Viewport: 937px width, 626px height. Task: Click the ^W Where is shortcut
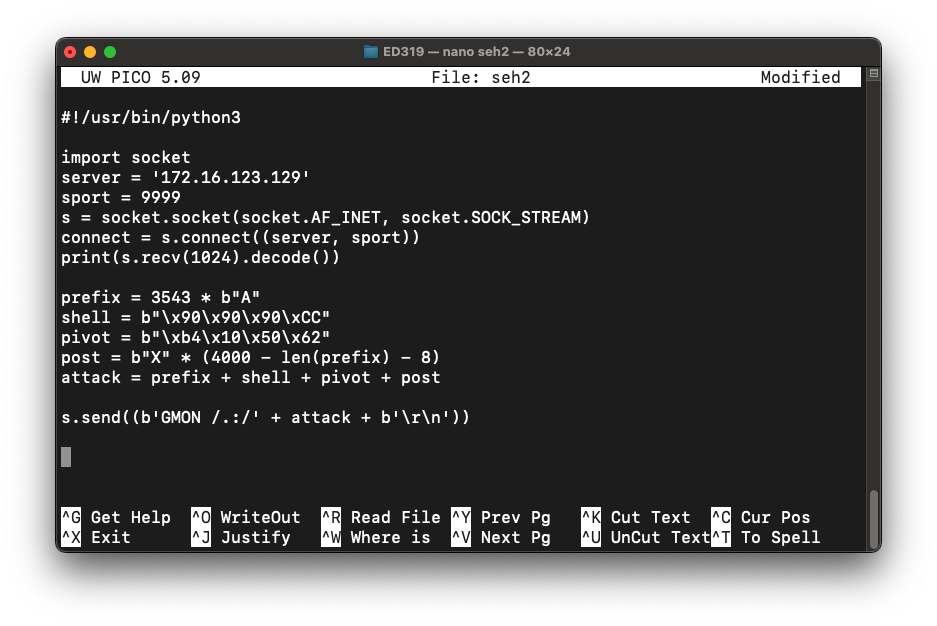coord(376,538)
